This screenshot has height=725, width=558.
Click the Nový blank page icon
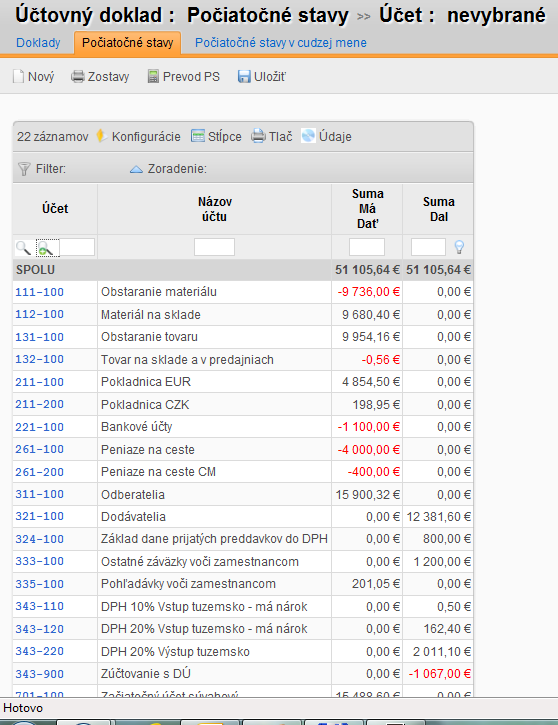tap(18, 76)
